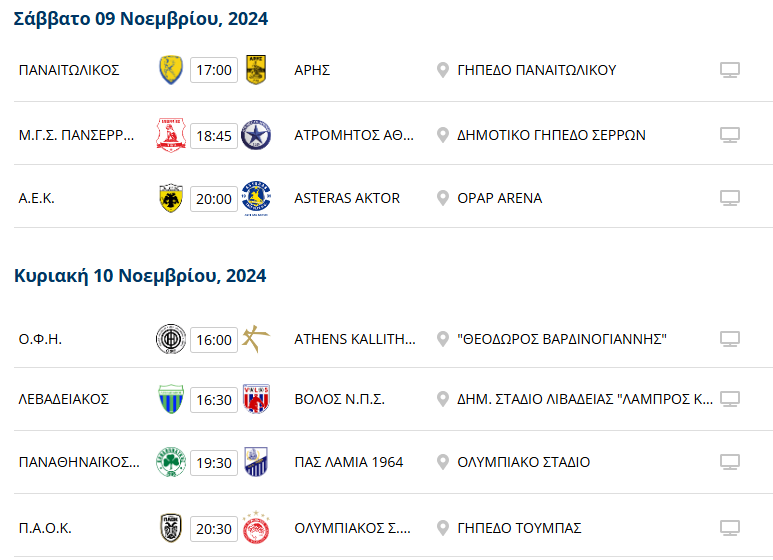Open ΠΑΝΑΙΤΩΛΙΚΟΣ team page link
773x560 pixels.
(x=69, y=70)
